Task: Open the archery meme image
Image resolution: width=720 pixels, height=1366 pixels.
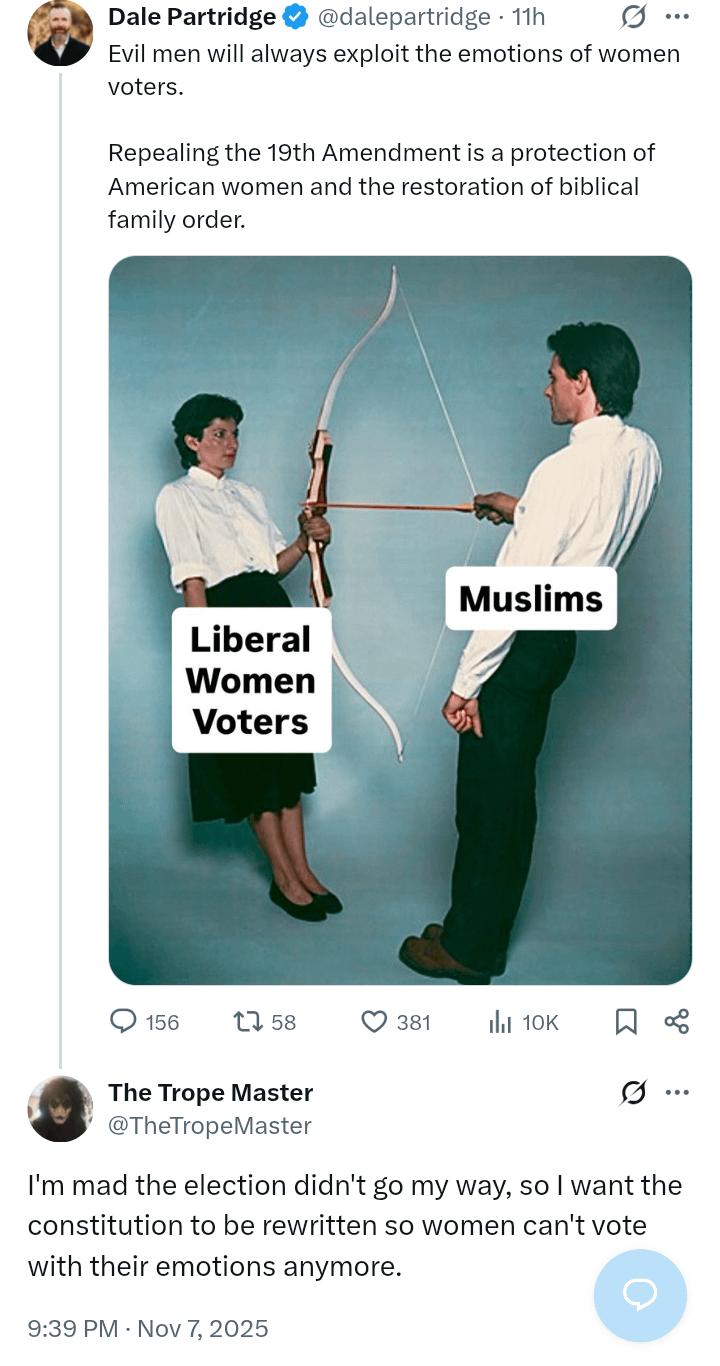Action: (x=400, y=620)
